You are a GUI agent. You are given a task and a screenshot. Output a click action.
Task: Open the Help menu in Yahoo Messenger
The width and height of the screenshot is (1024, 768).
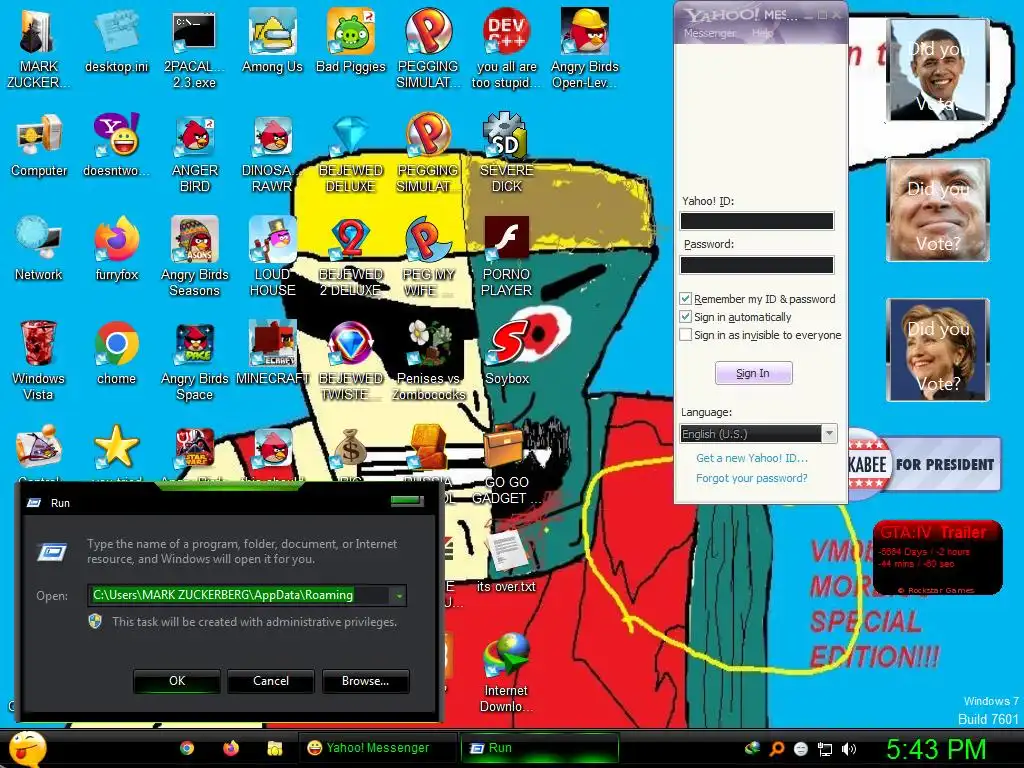761,33
